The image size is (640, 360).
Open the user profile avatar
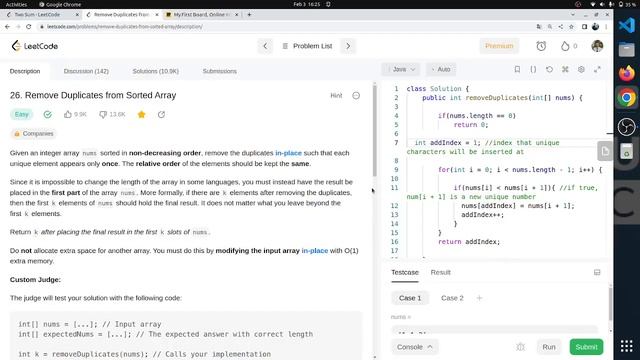coord(597,46)
